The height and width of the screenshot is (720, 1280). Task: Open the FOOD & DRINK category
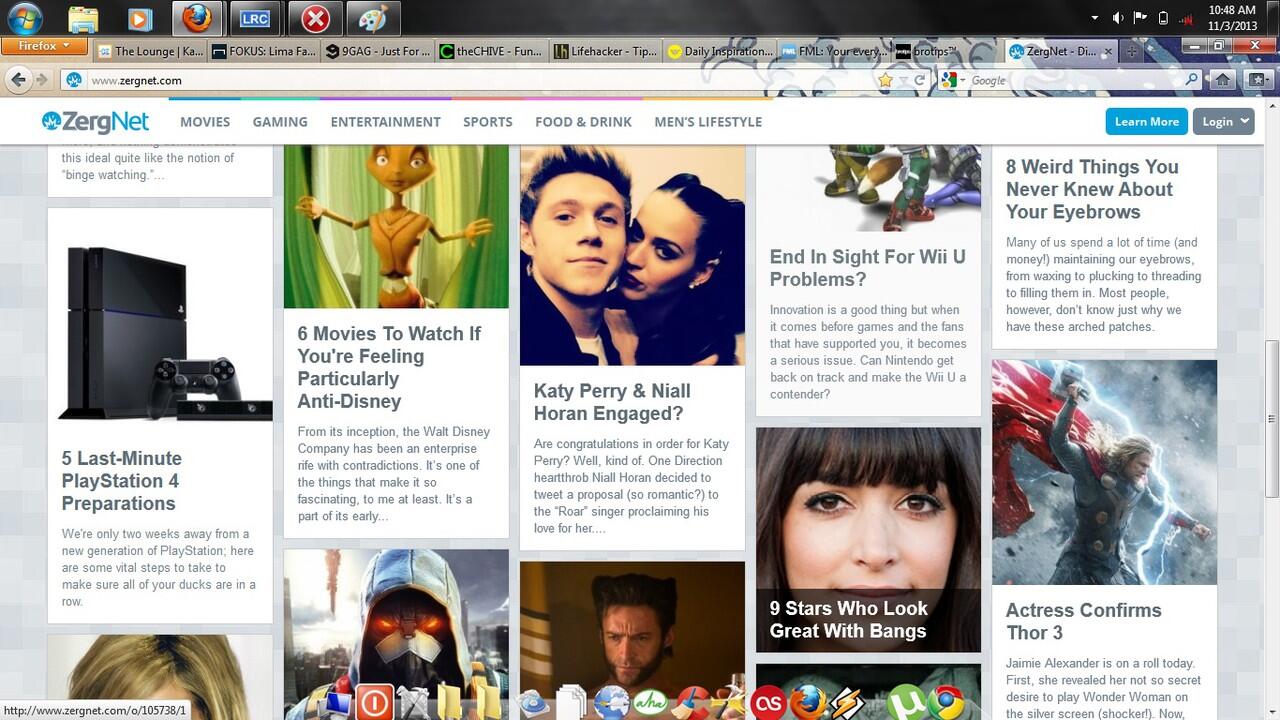point(583,122)
